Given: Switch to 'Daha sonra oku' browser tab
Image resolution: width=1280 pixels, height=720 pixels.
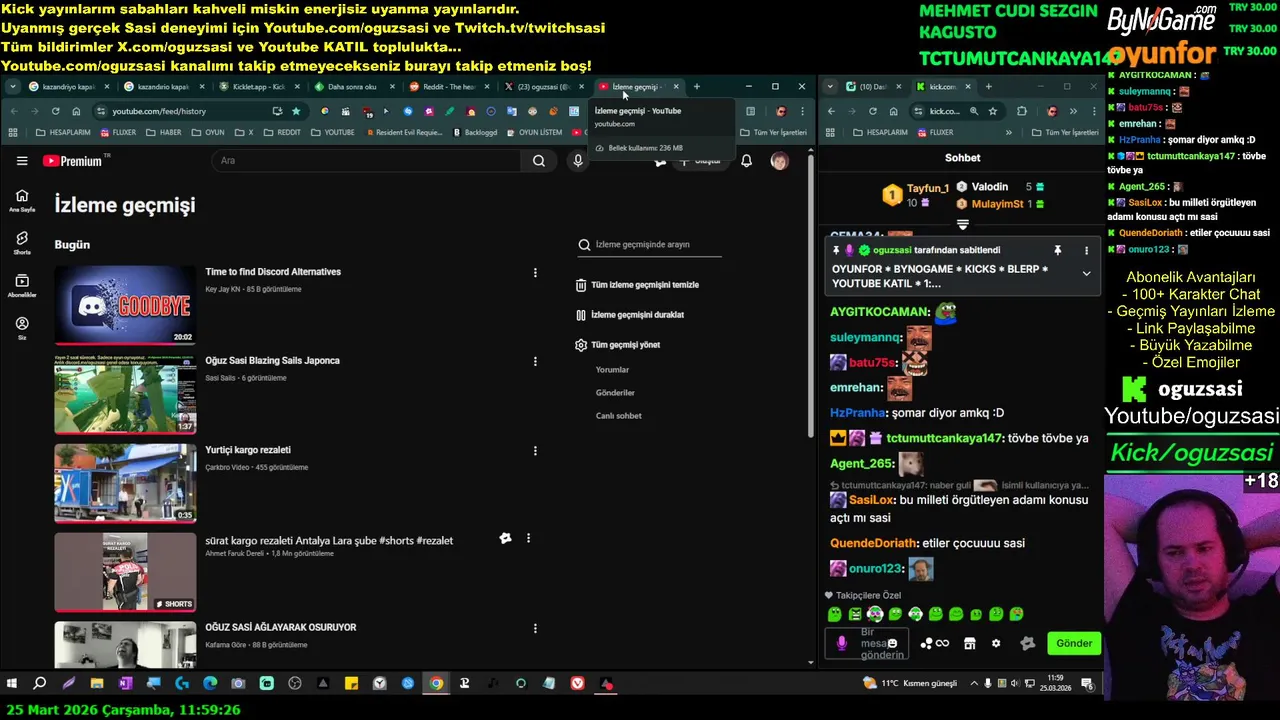Looking at the screenshot, I should [x=353, y=87].
